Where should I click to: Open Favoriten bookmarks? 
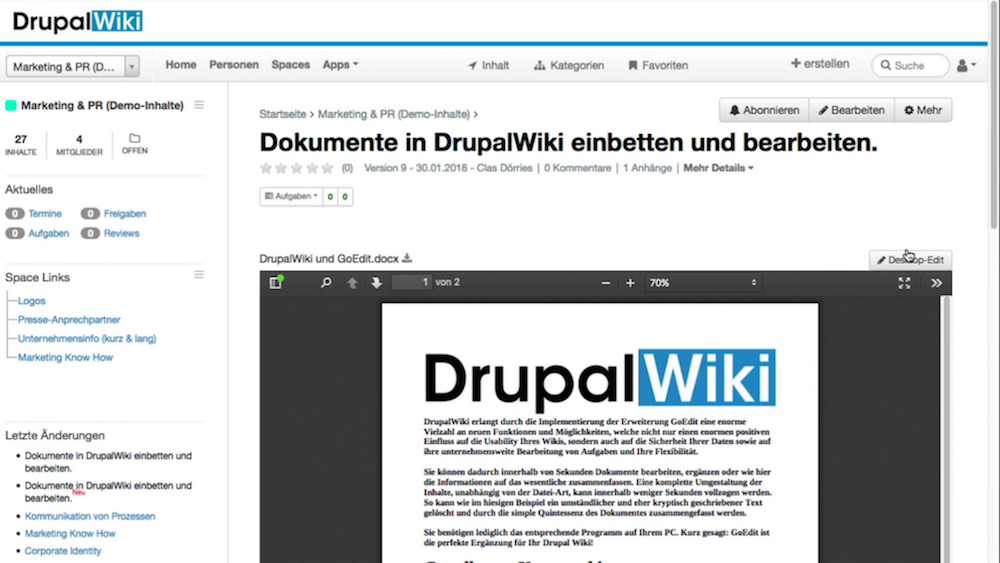click(x=658, y=65)
